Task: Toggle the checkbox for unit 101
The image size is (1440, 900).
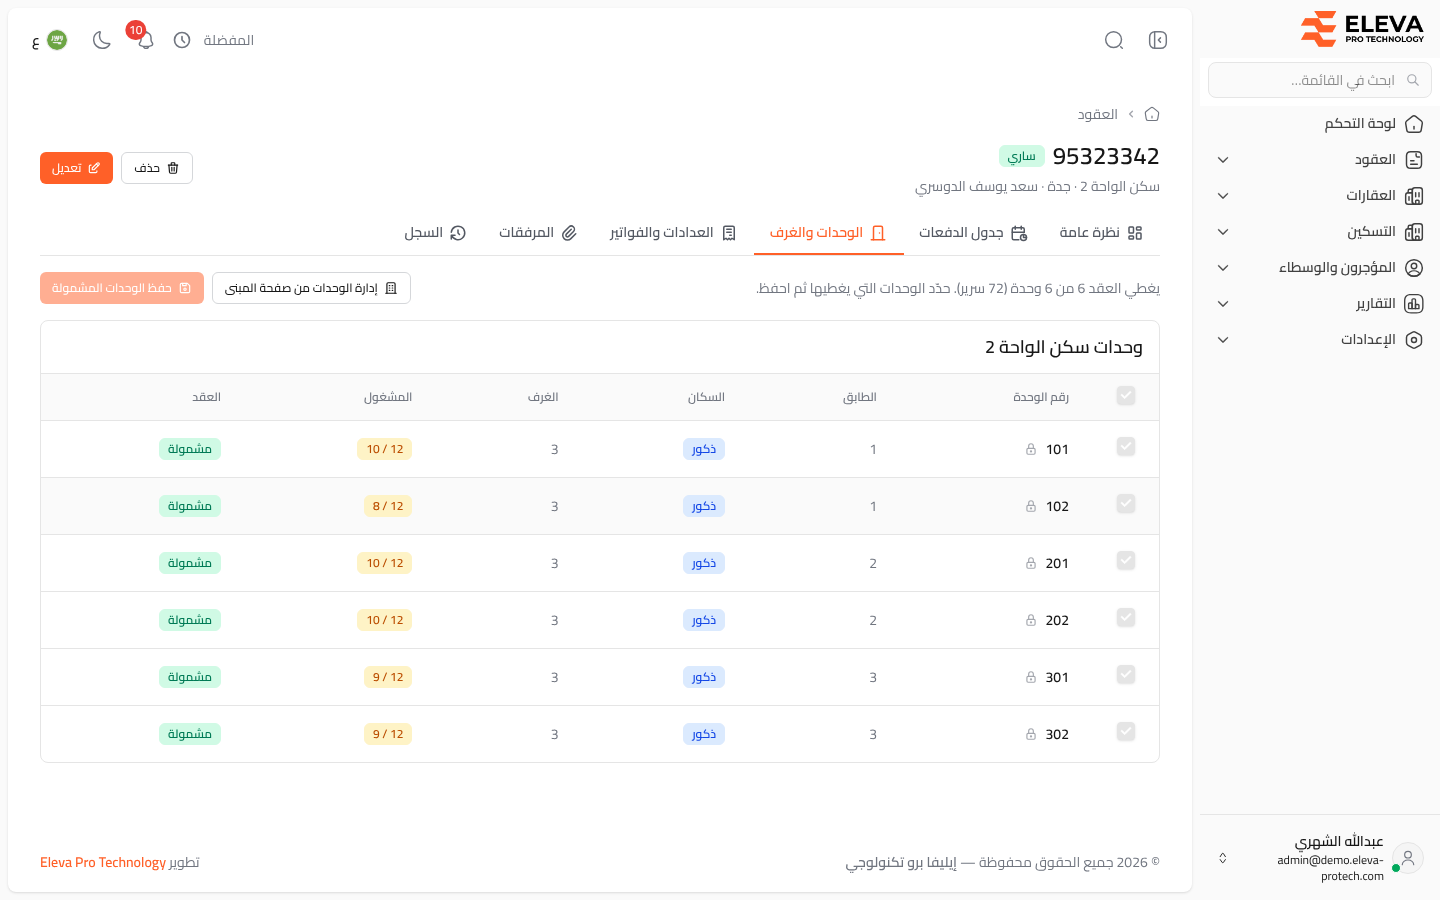Action: coord(1126,446)
